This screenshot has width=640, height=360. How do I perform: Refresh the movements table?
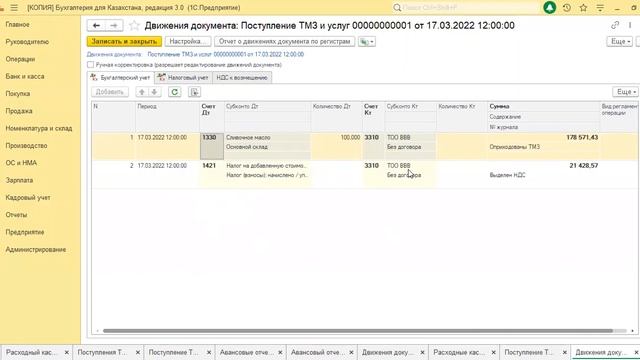pyautogui.click(x=175, y=92)
